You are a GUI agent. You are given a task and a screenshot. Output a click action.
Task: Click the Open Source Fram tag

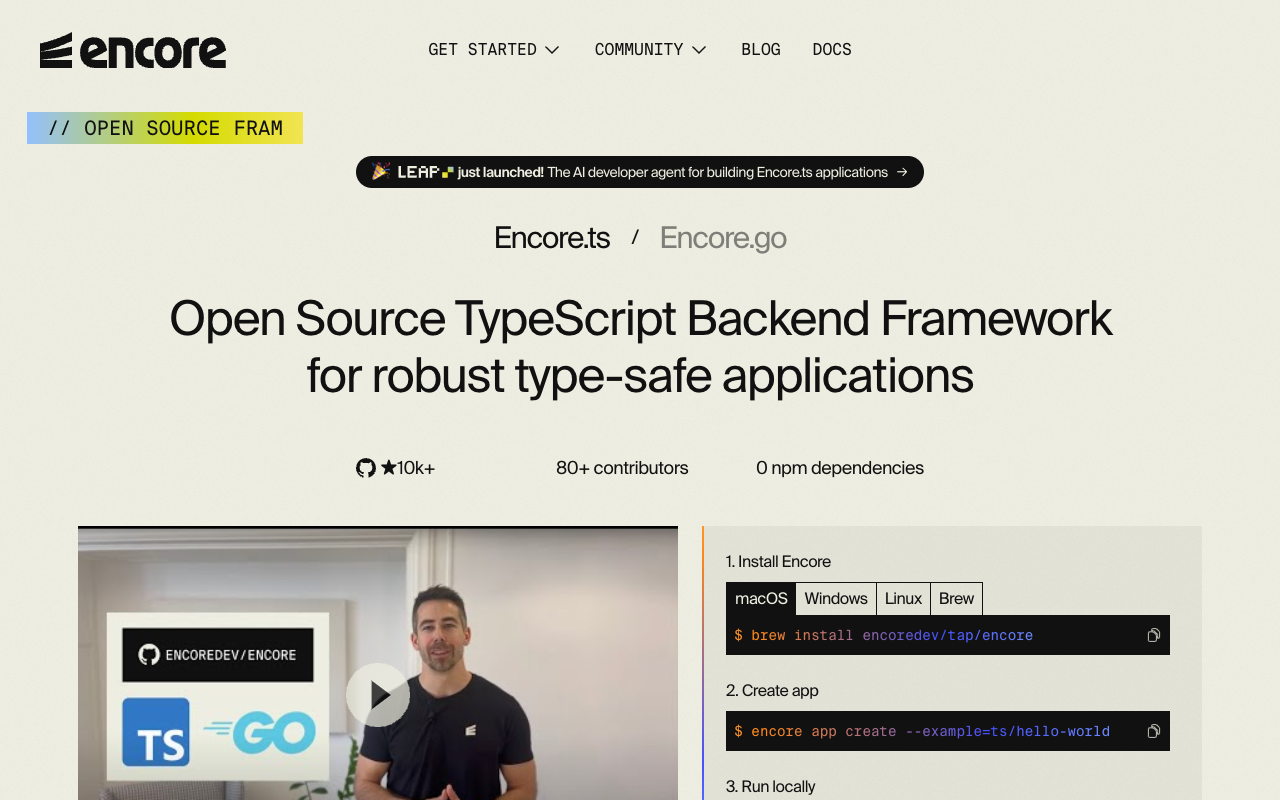click(x=165, y=128)
